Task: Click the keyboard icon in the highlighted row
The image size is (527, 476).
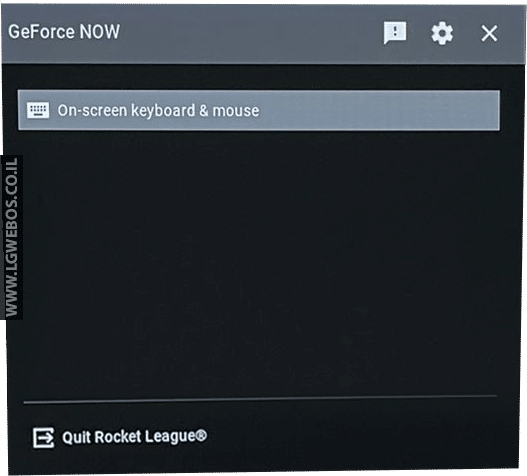Action: pyautogui.click(x=38, y=110)
